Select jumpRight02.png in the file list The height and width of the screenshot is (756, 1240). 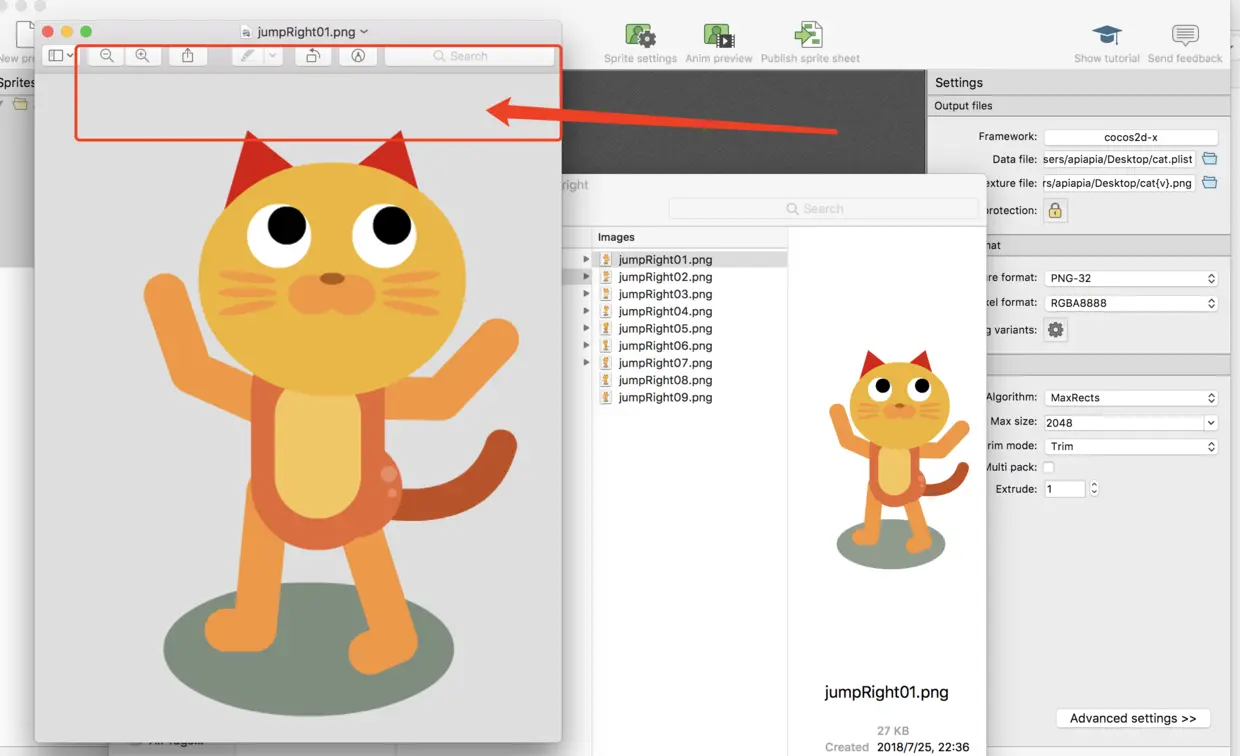[665, 277]
